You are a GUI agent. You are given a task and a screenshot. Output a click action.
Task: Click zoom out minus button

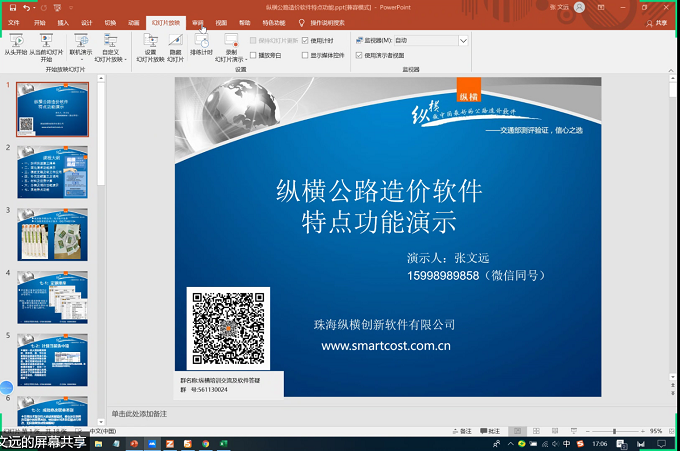pos(588,431)
